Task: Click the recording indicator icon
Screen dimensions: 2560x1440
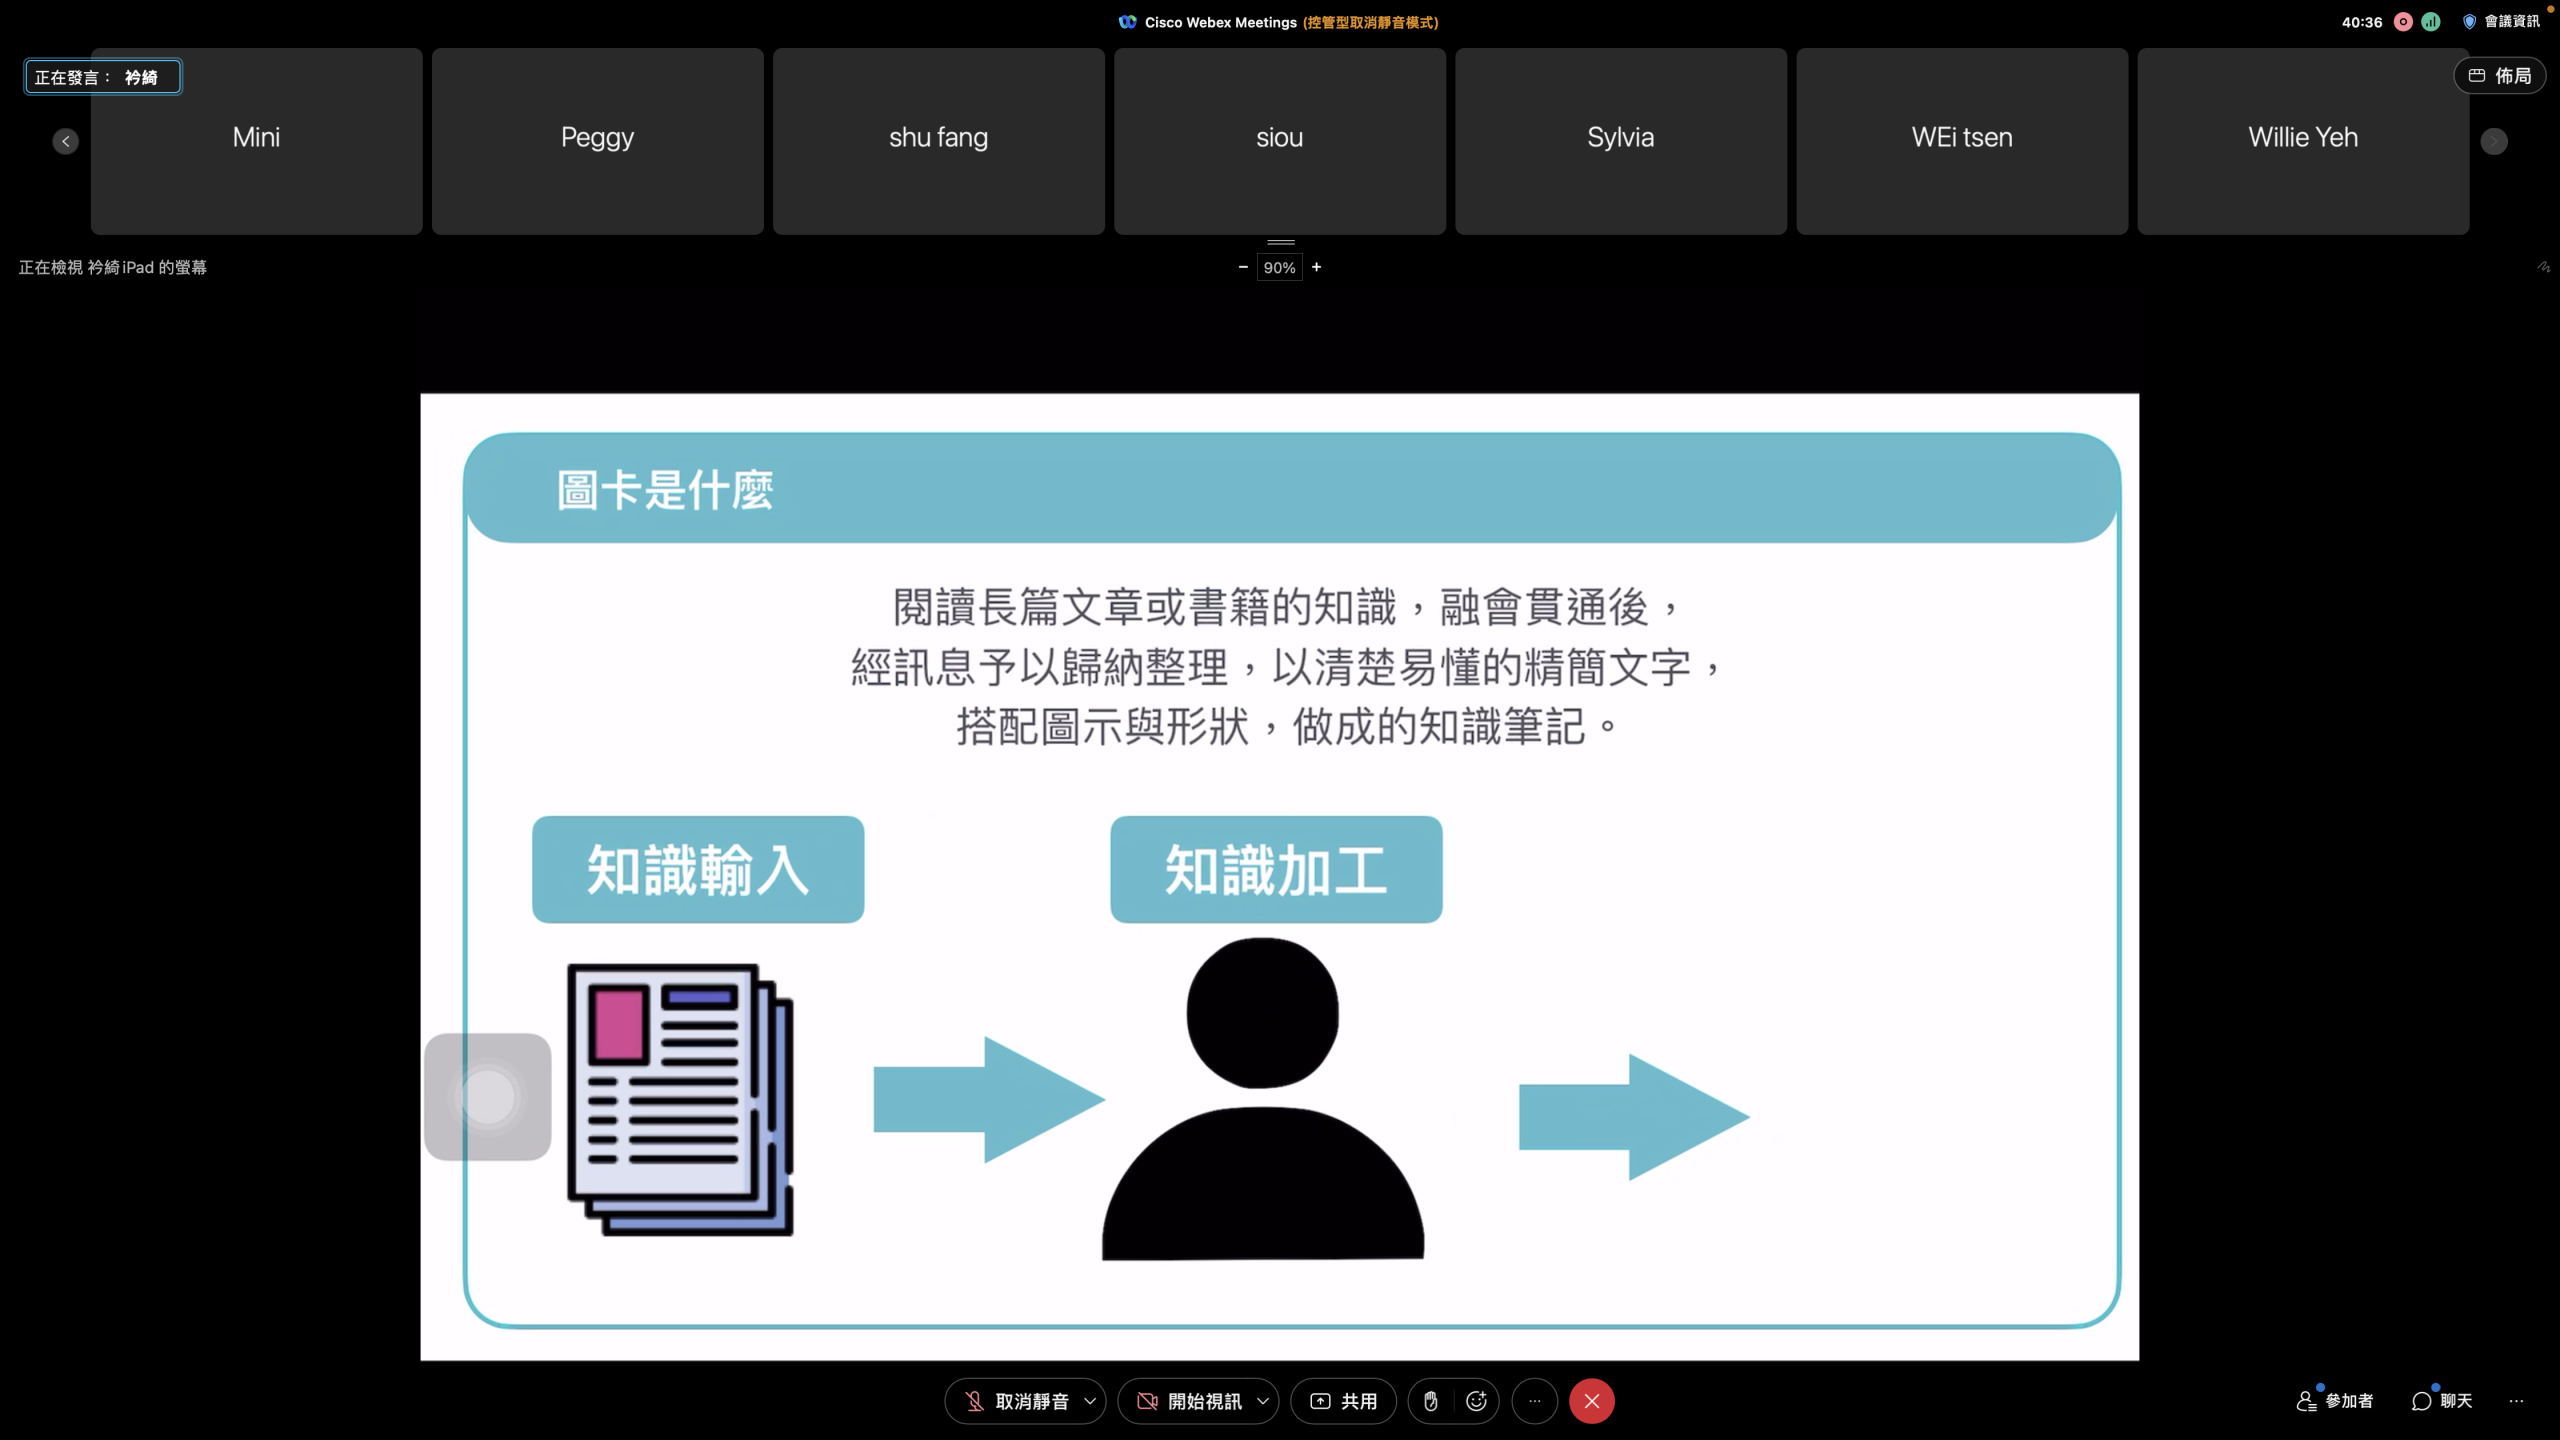Action: [2403, 22]
